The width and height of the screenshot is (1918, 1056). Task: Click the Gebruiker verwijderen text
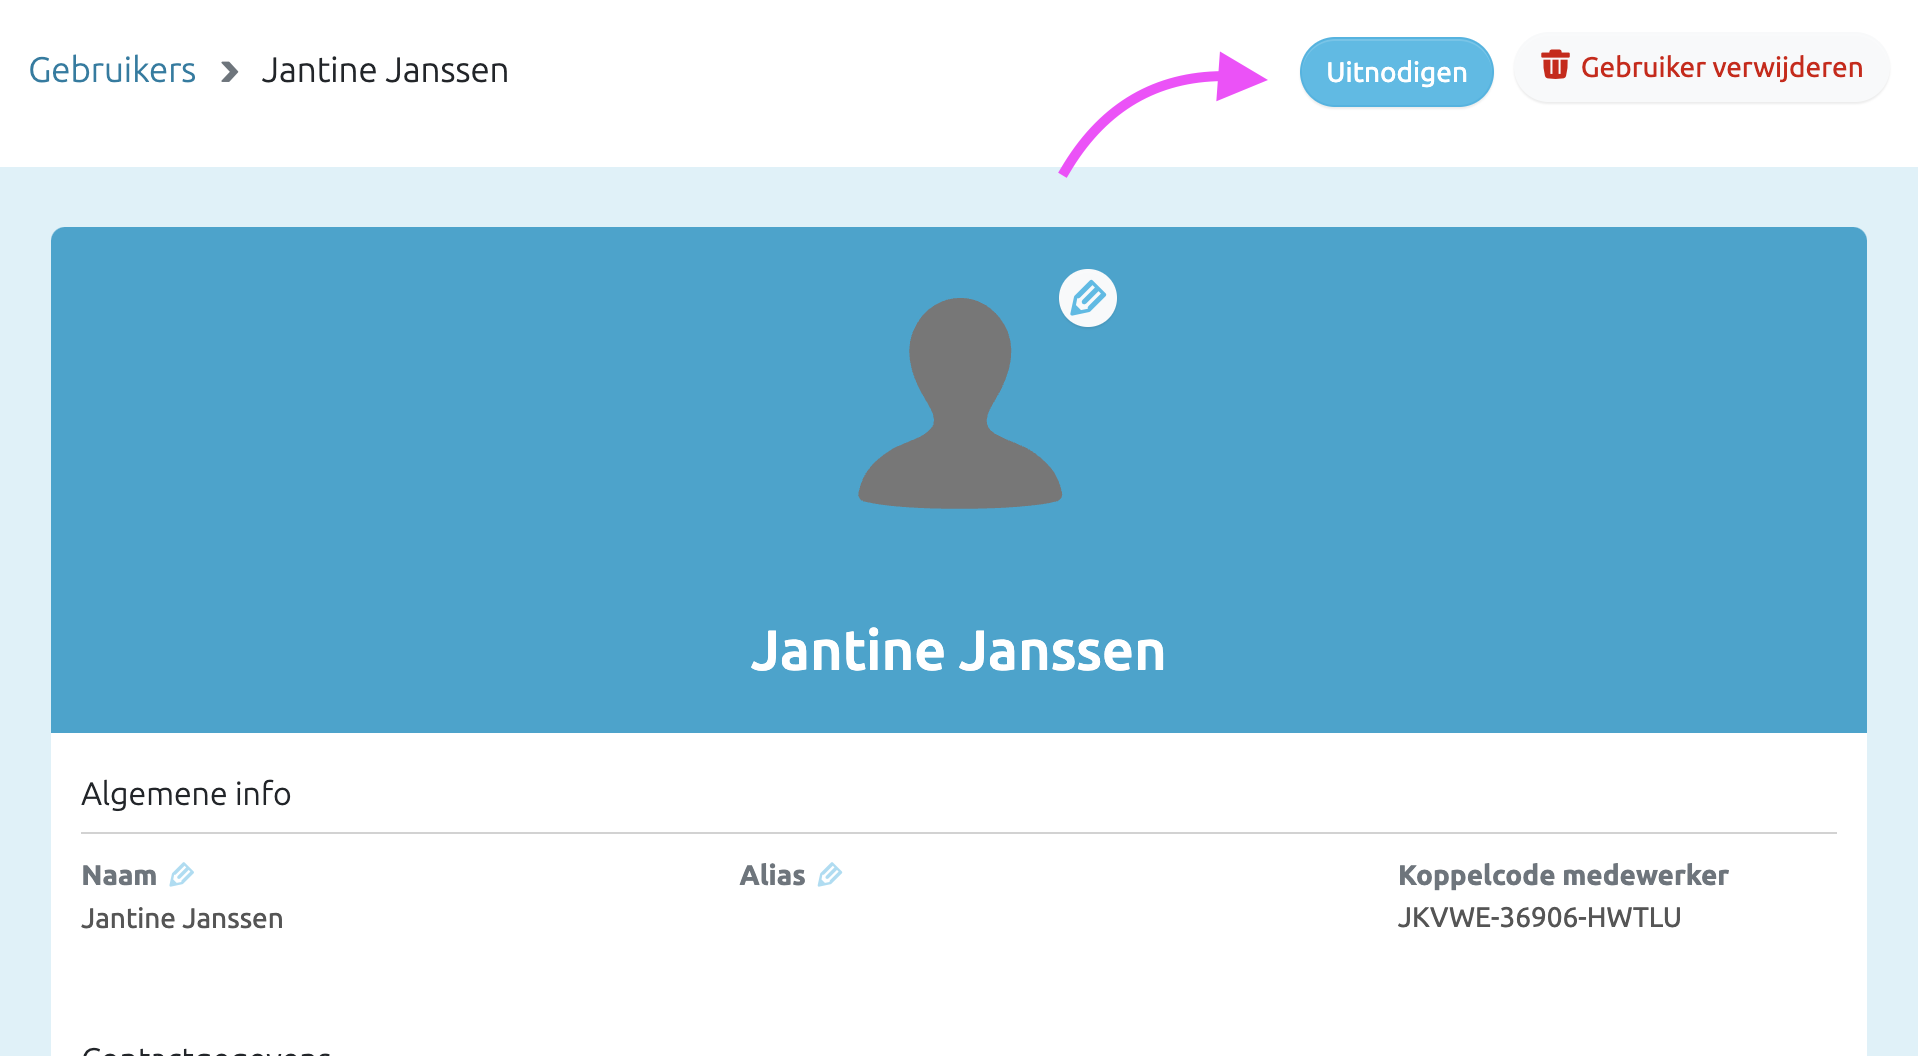[1721, 68]
